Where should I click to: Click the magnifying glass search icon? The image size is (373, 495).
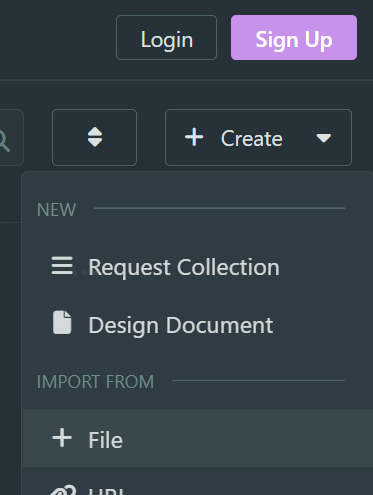pyautogui.click(x=4, y=141)
